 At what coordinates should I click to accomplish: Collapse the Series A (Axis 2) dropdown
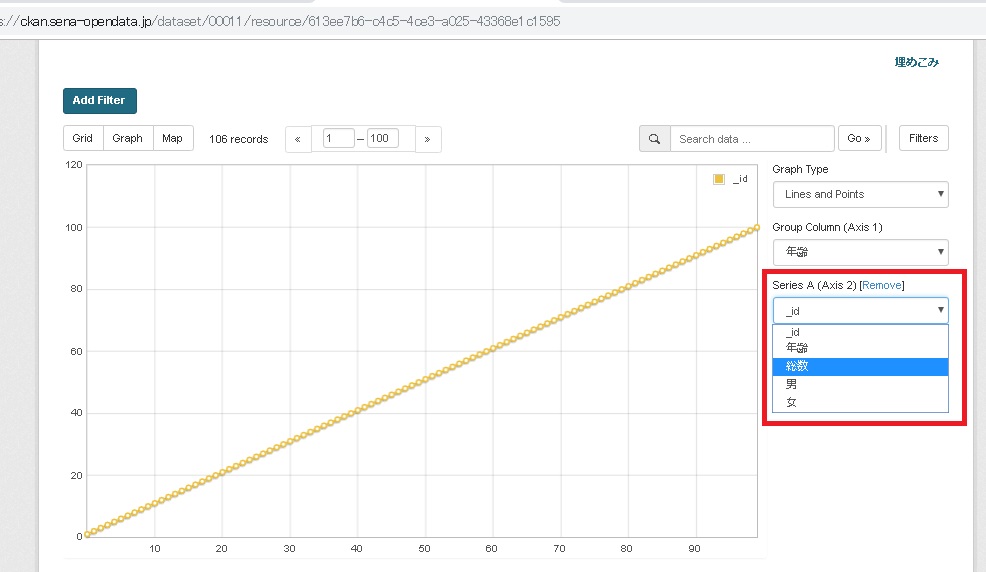click(860, 311)
